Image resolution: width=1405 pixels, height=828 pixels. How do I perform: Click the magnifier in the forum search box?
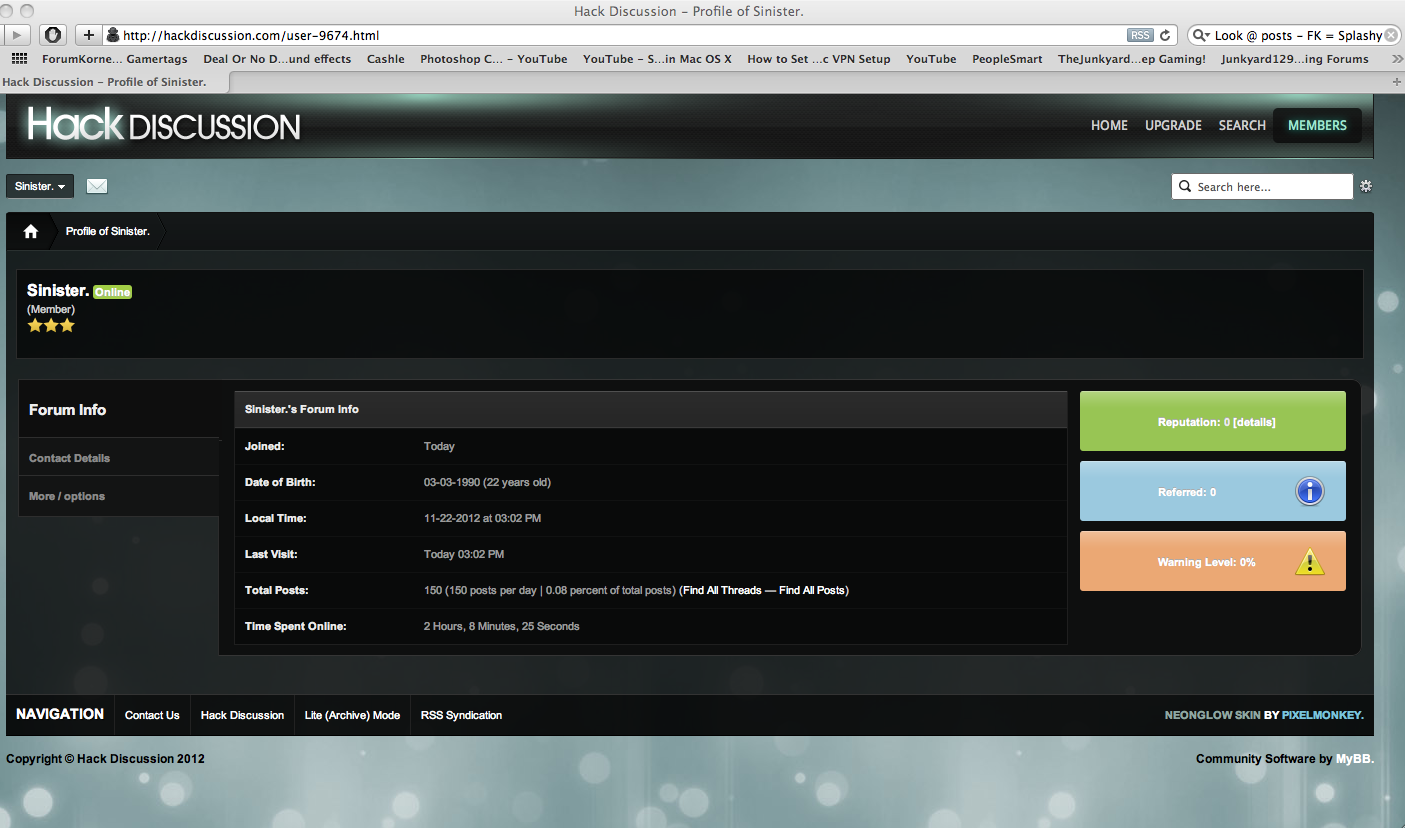[x=1185, y=187]
